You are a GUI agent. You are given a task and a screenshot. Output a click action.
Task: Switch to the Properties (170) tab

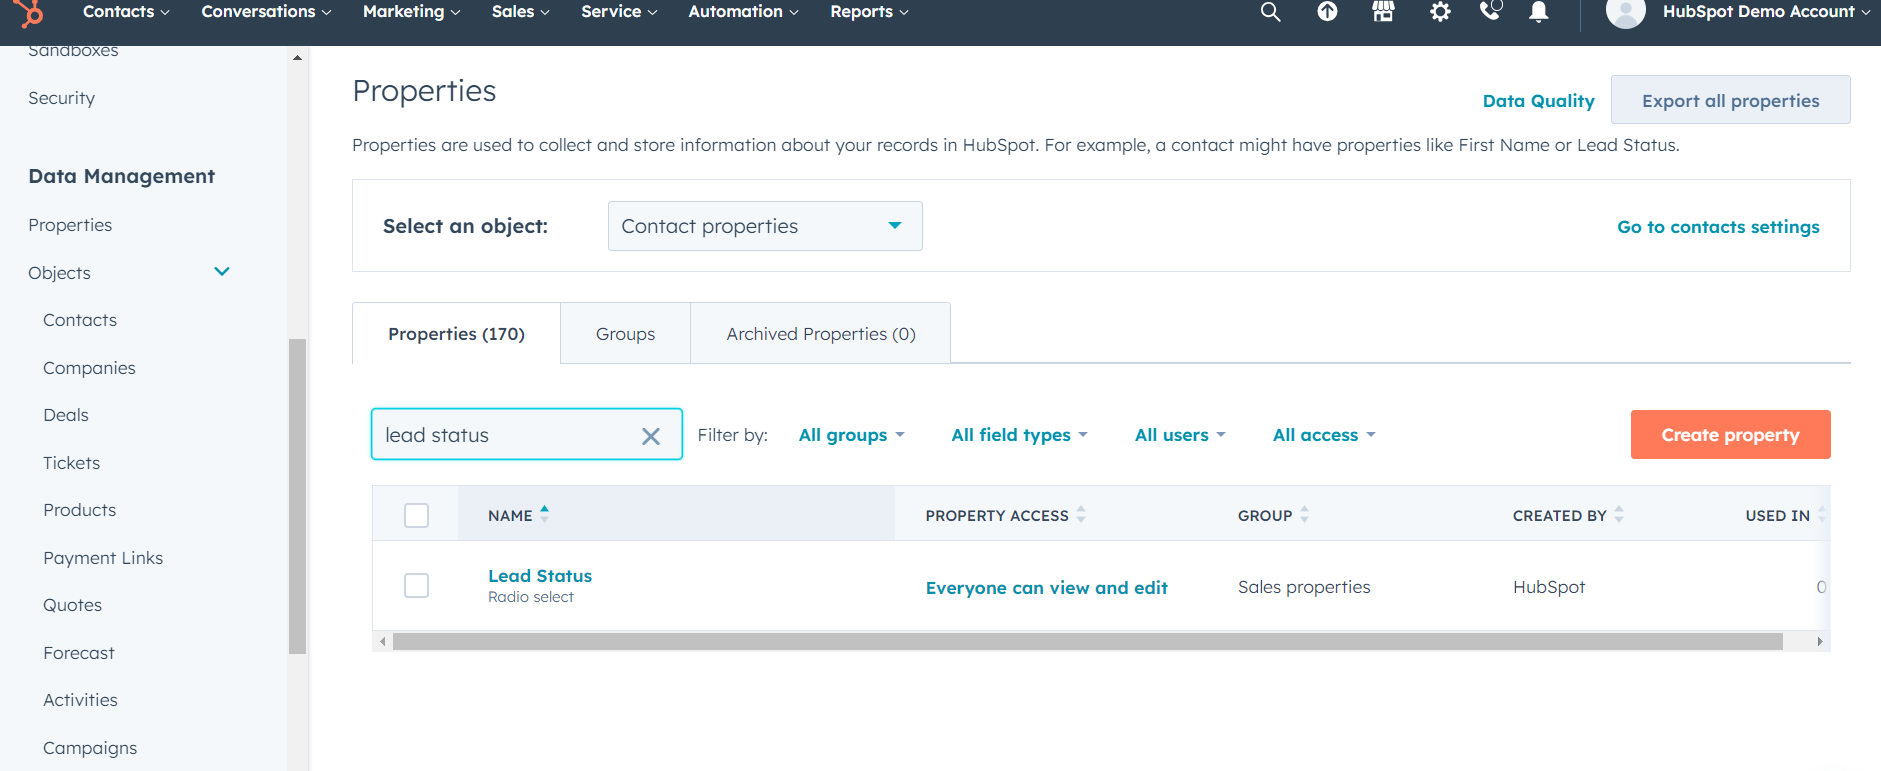456,334
